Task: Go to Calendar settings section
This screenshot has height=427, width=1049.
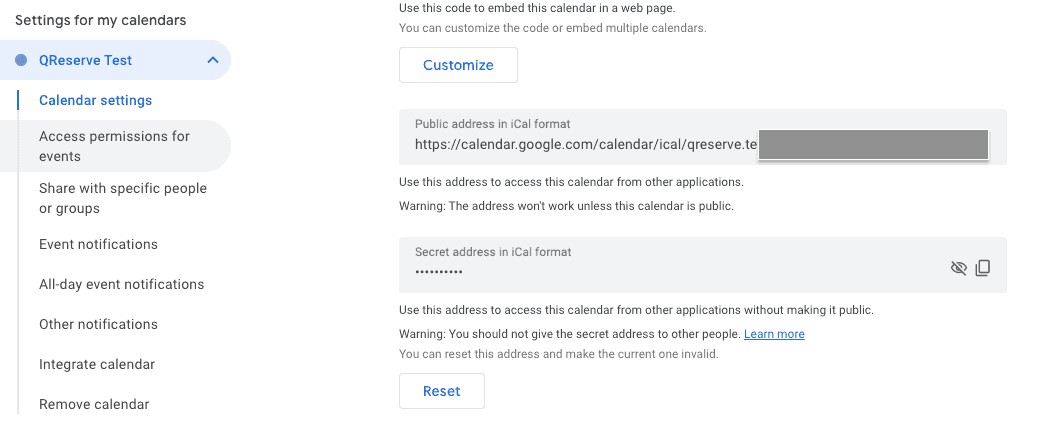Action: (95, 100)
